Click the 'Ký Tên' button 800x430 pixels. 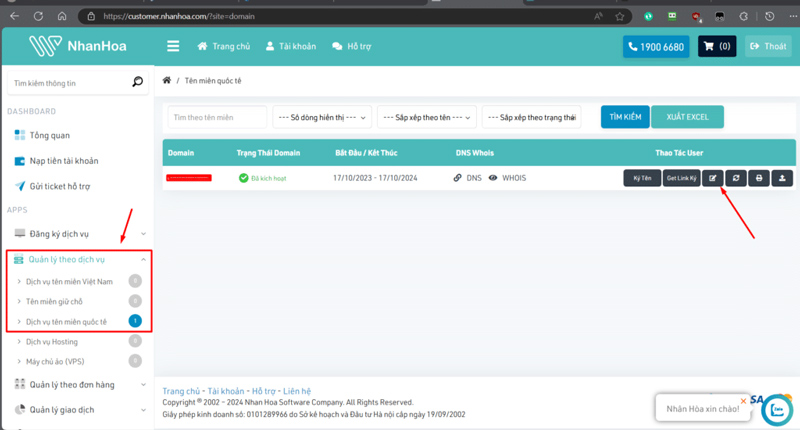(x=642, y=178)
